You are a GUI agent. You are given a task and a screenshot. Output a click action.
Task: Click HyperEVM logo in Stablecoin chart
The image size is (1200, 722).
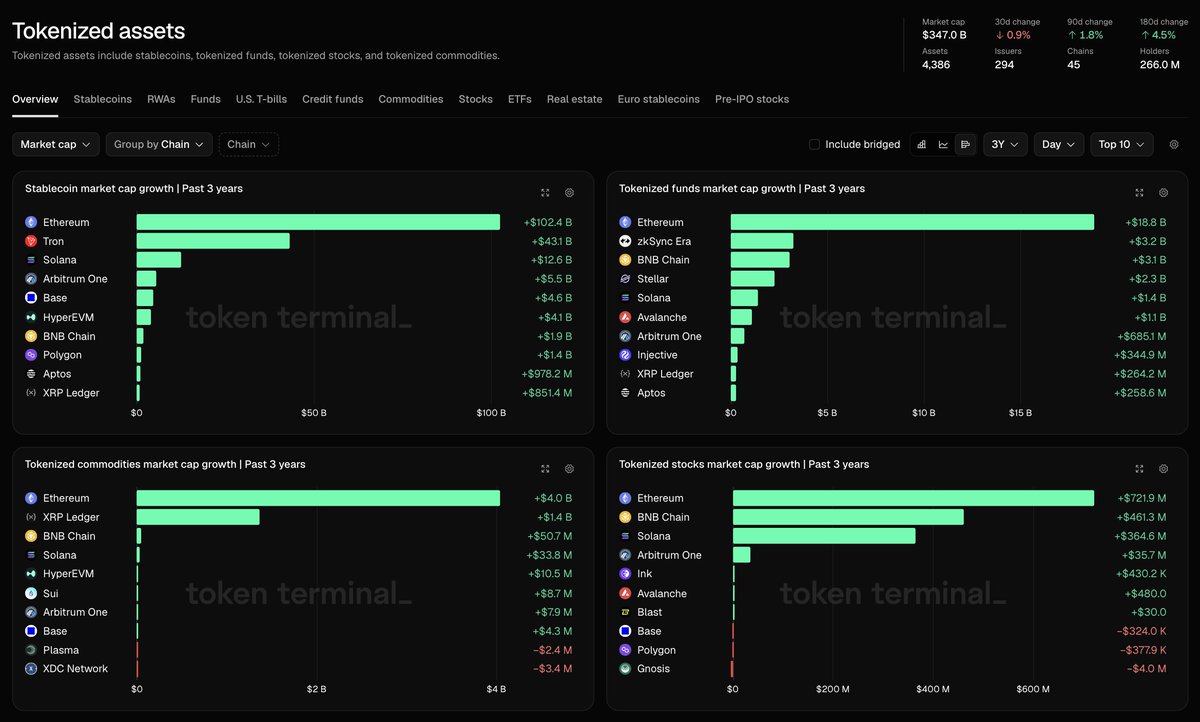pyautogui.click(x=31, y=317)
